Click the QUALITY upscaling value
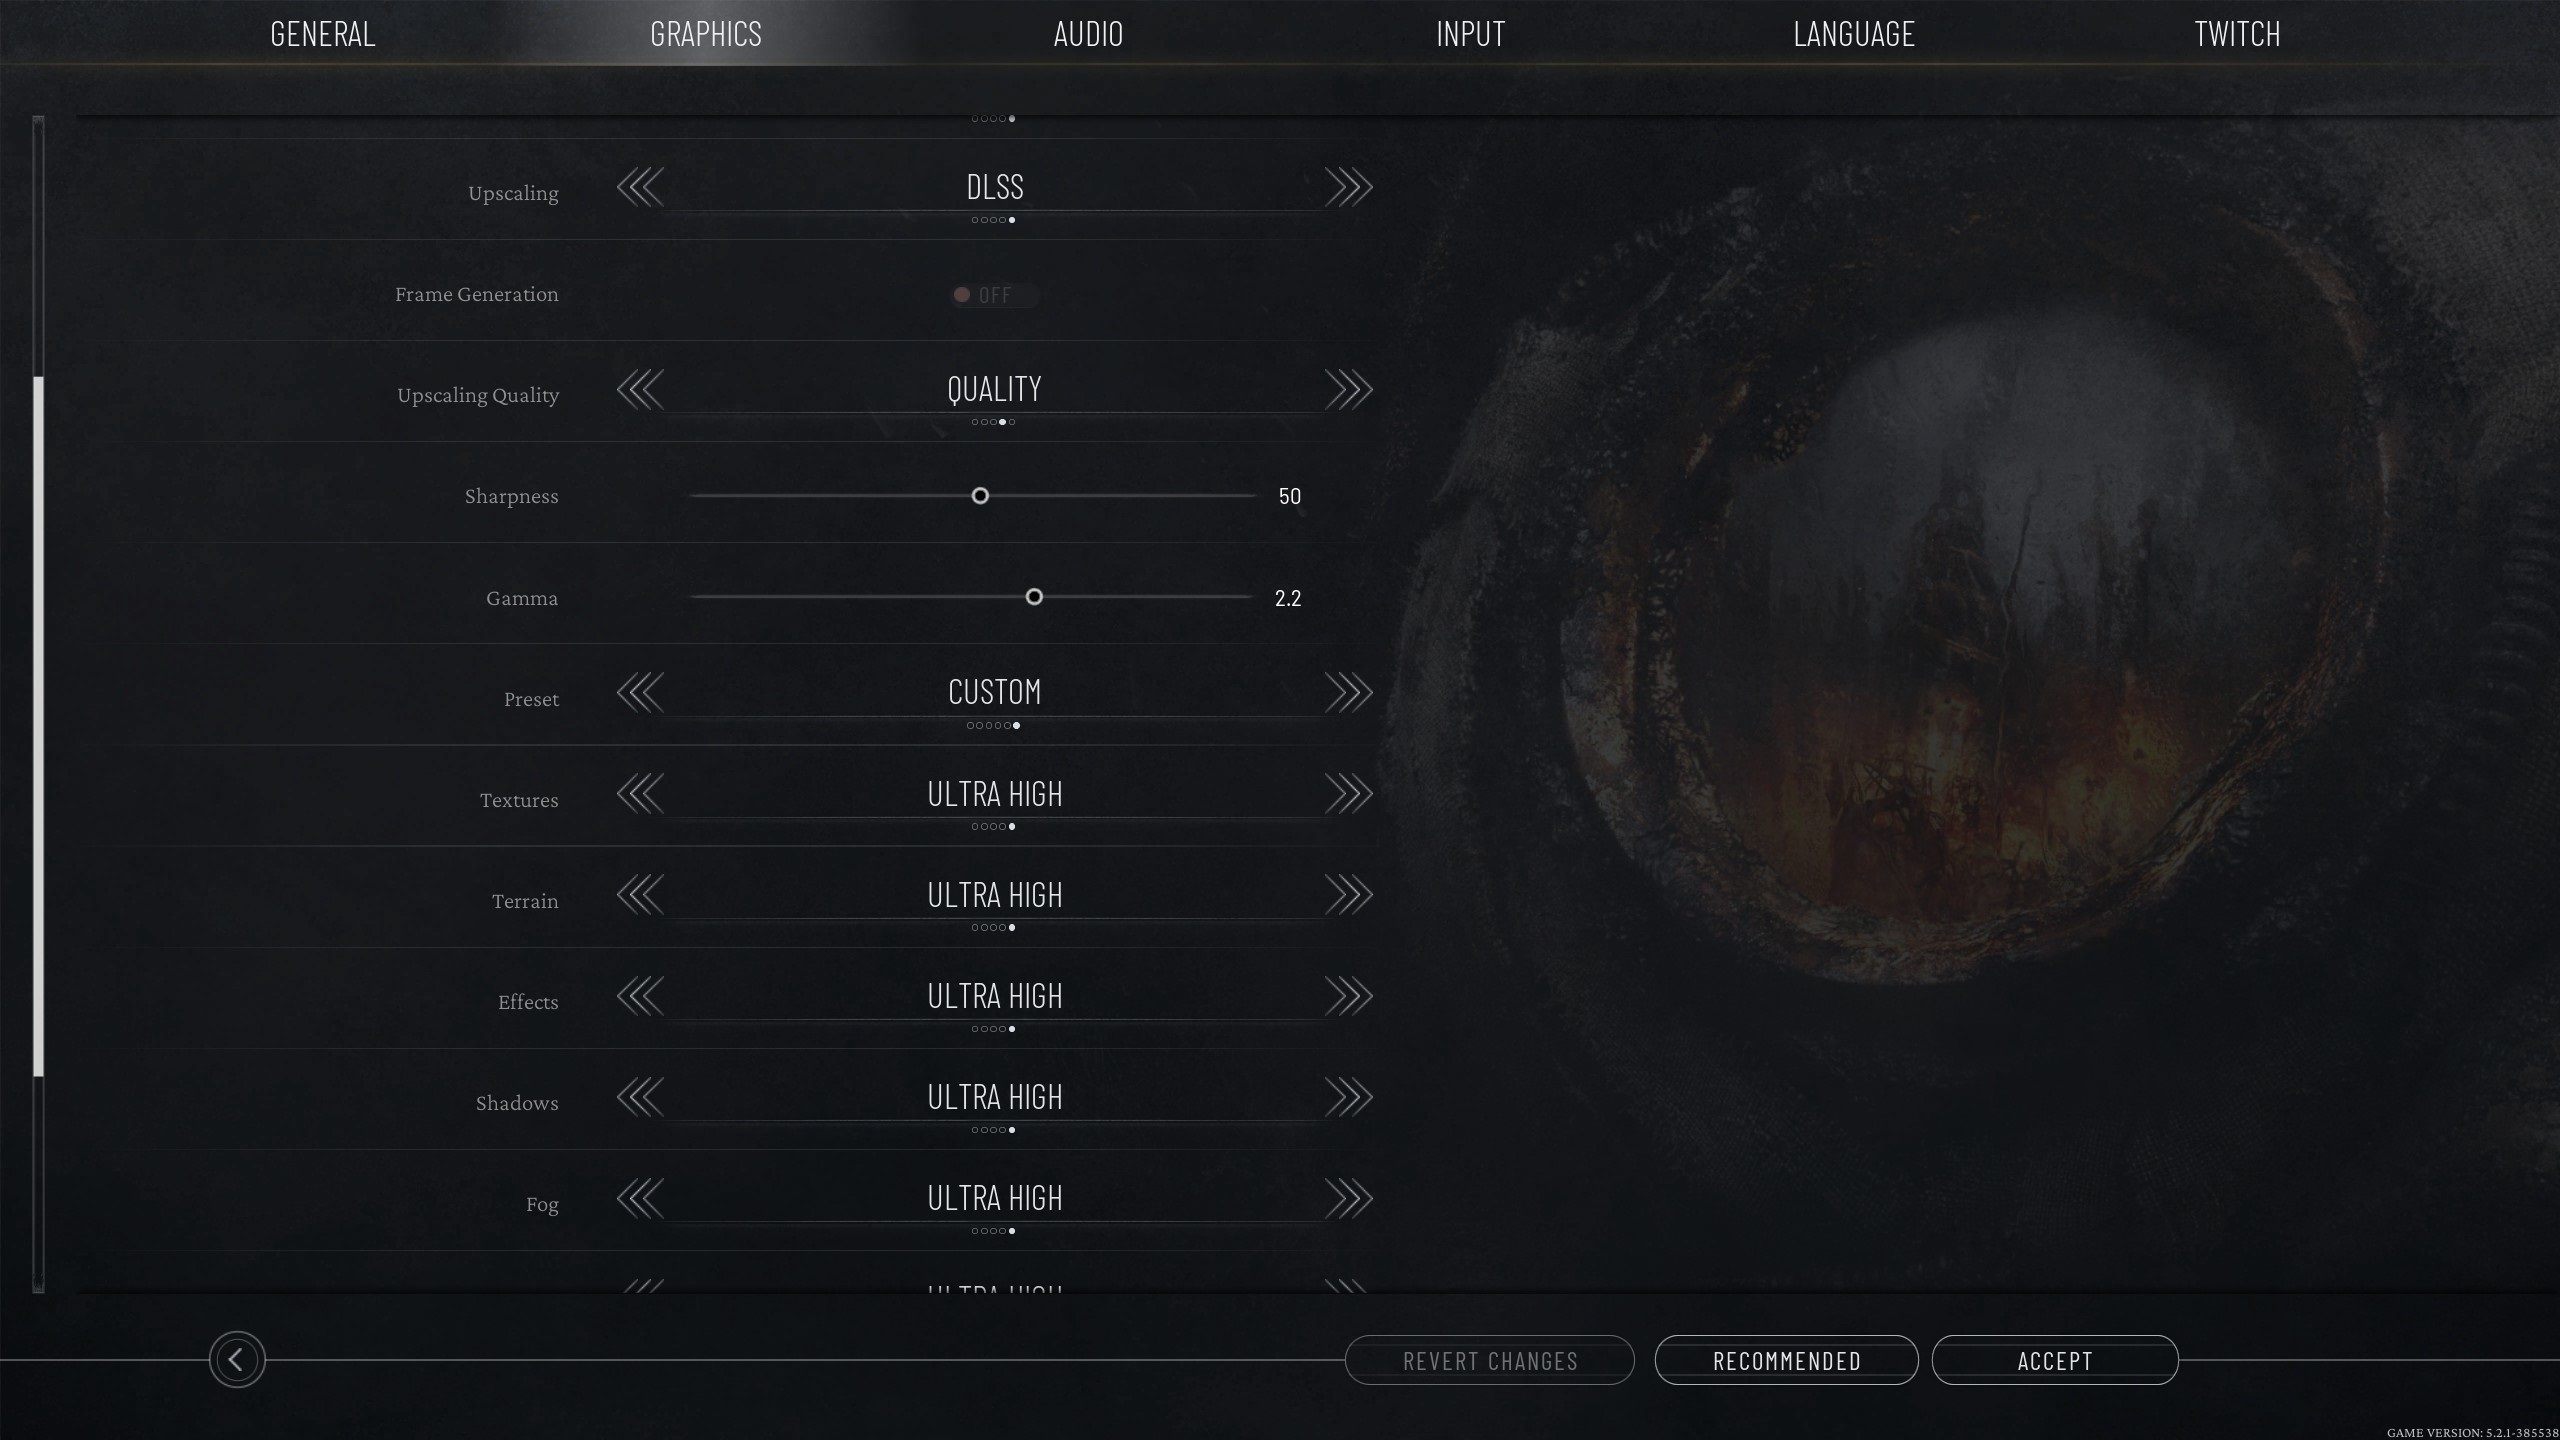This screenshot has height=1440, width=2560. (x=995, y=389)
